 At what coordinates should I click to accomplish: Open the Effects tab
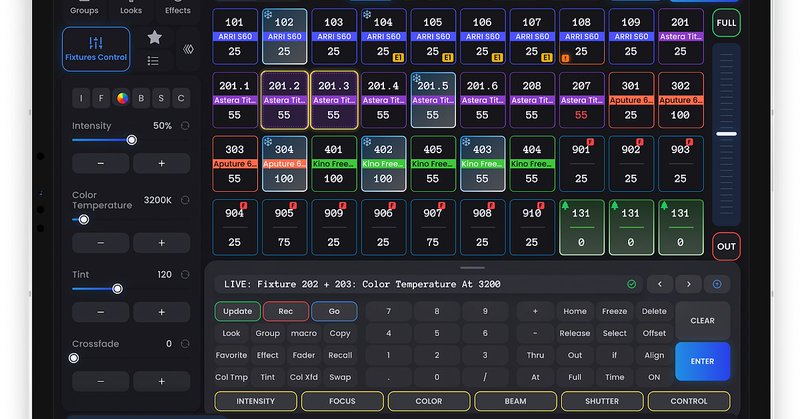178,9
